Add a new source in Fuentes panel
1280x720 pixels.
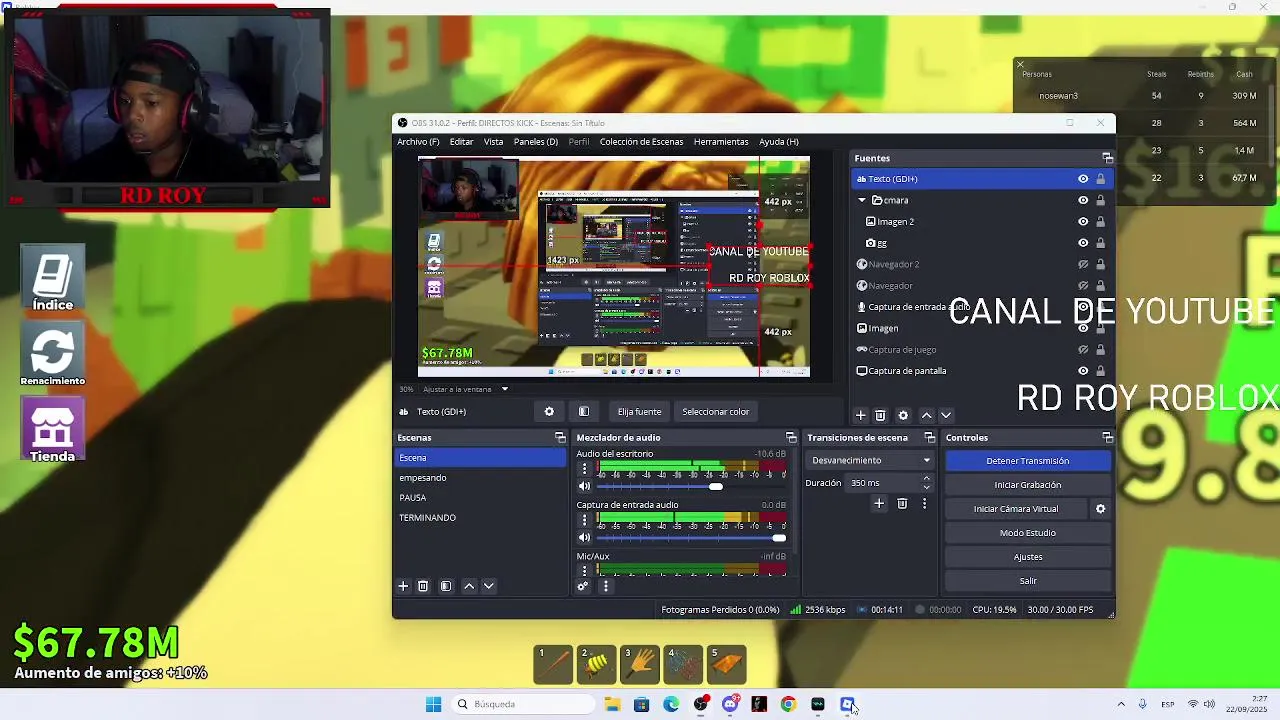pyautogui.click(x=860, y=415)
